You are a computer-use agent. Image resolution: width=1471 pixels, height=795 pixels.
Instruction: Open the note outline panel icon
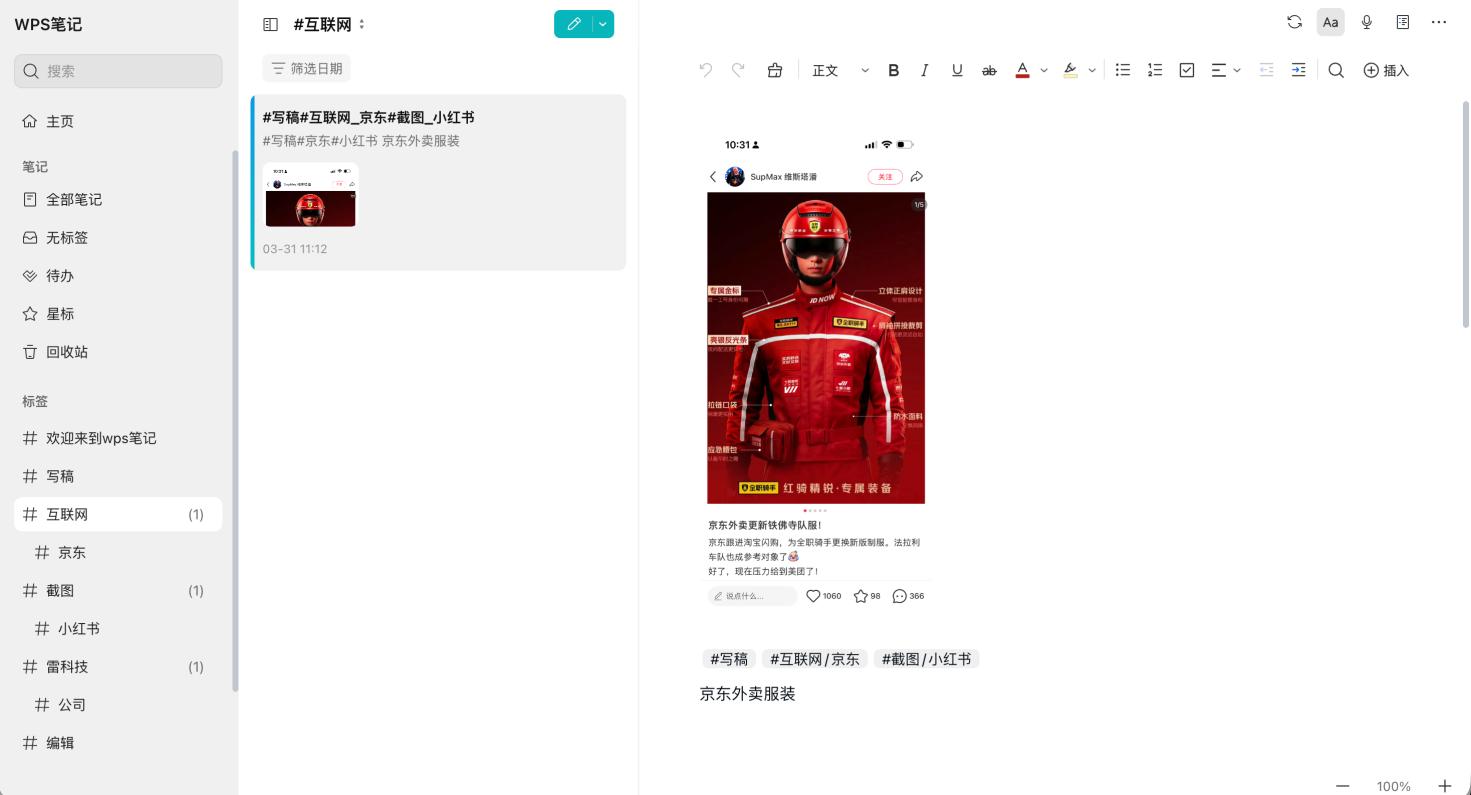[1403, 22]
